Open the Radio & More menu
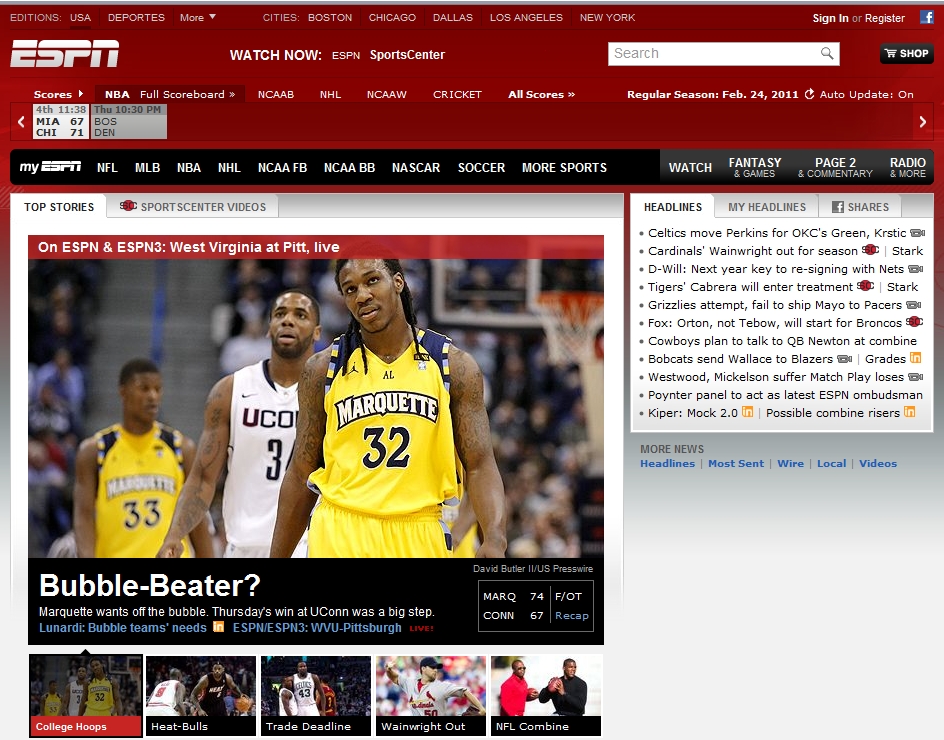 [x=908, y=167]
